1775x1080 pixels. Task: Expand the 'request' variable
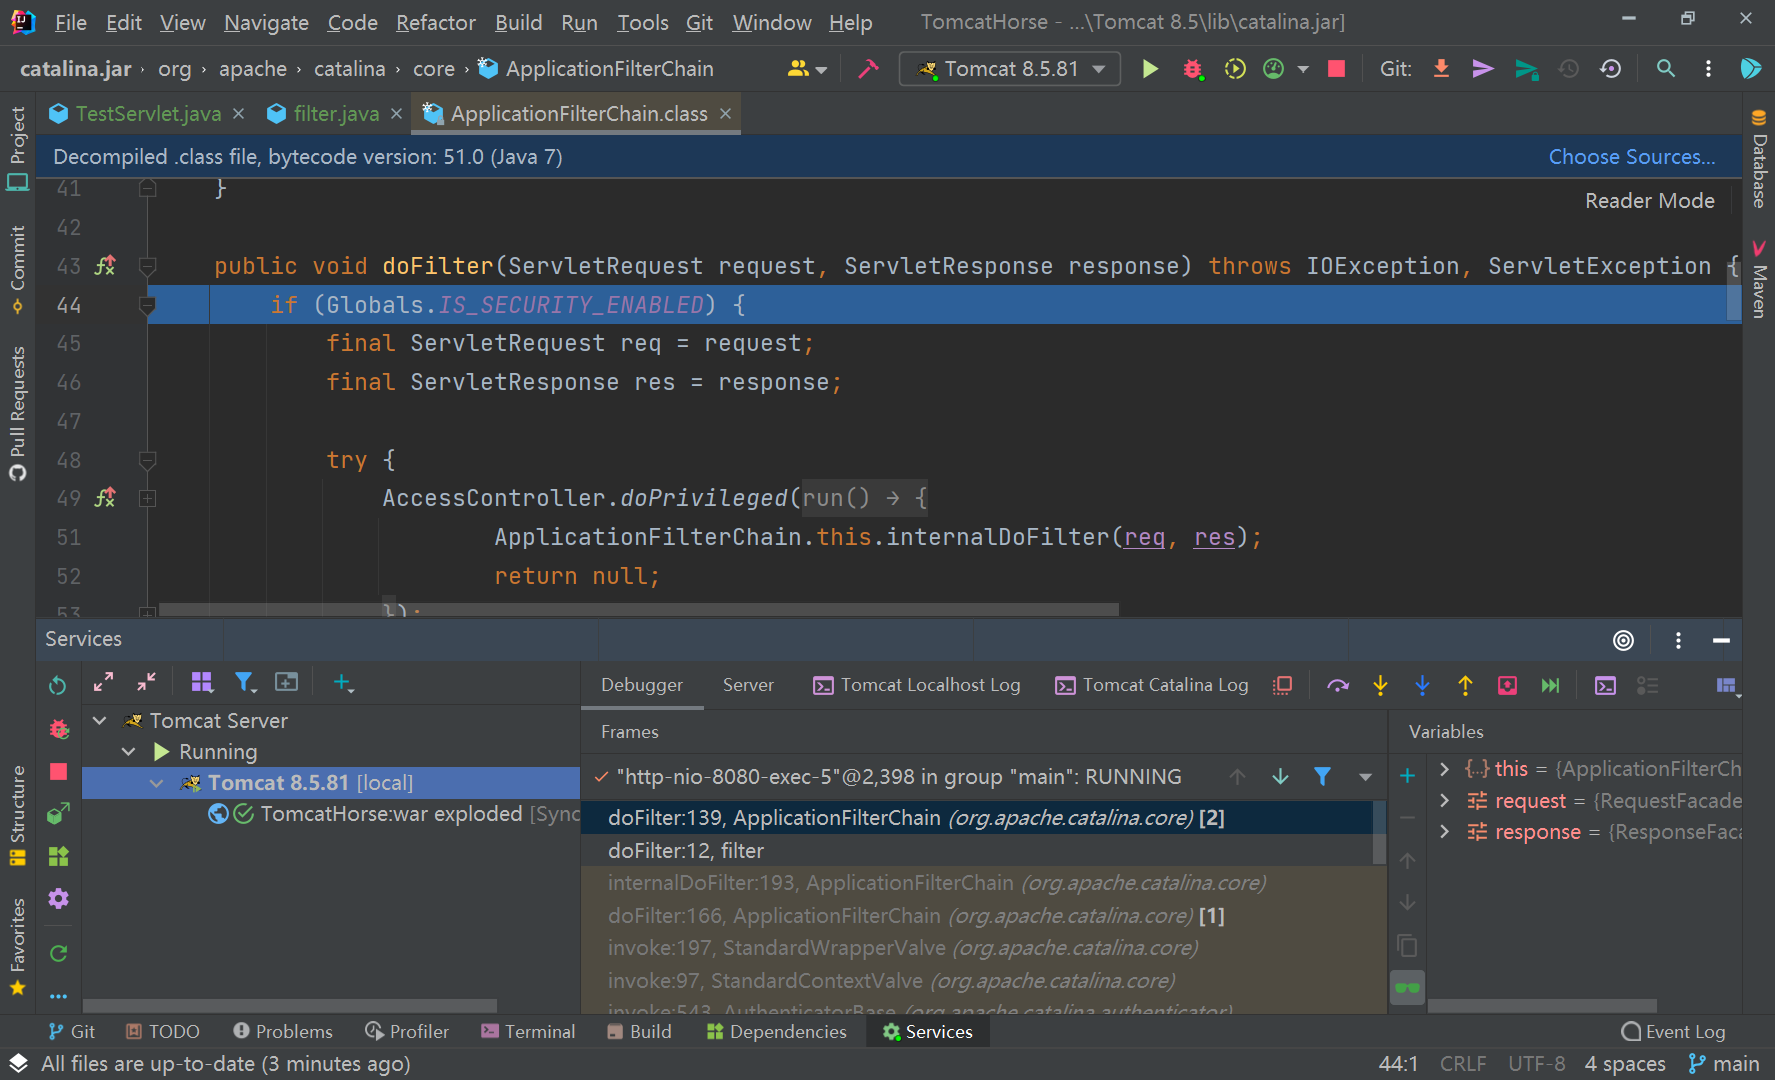click(1444, 801)
